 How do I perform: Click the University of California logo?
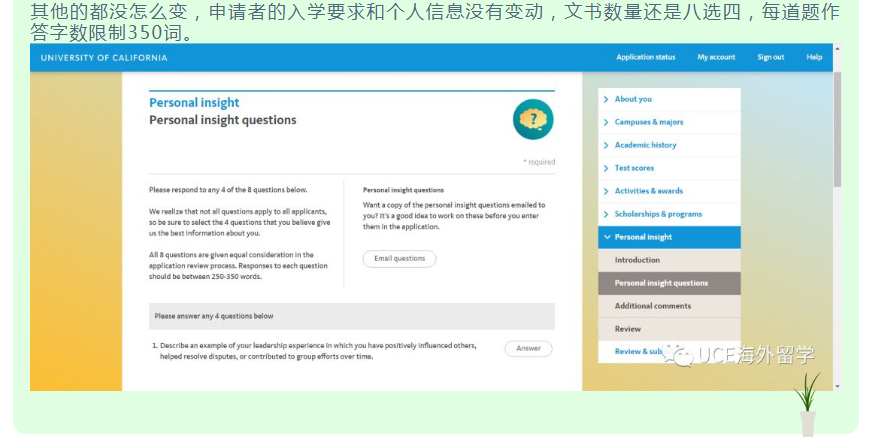104,57
